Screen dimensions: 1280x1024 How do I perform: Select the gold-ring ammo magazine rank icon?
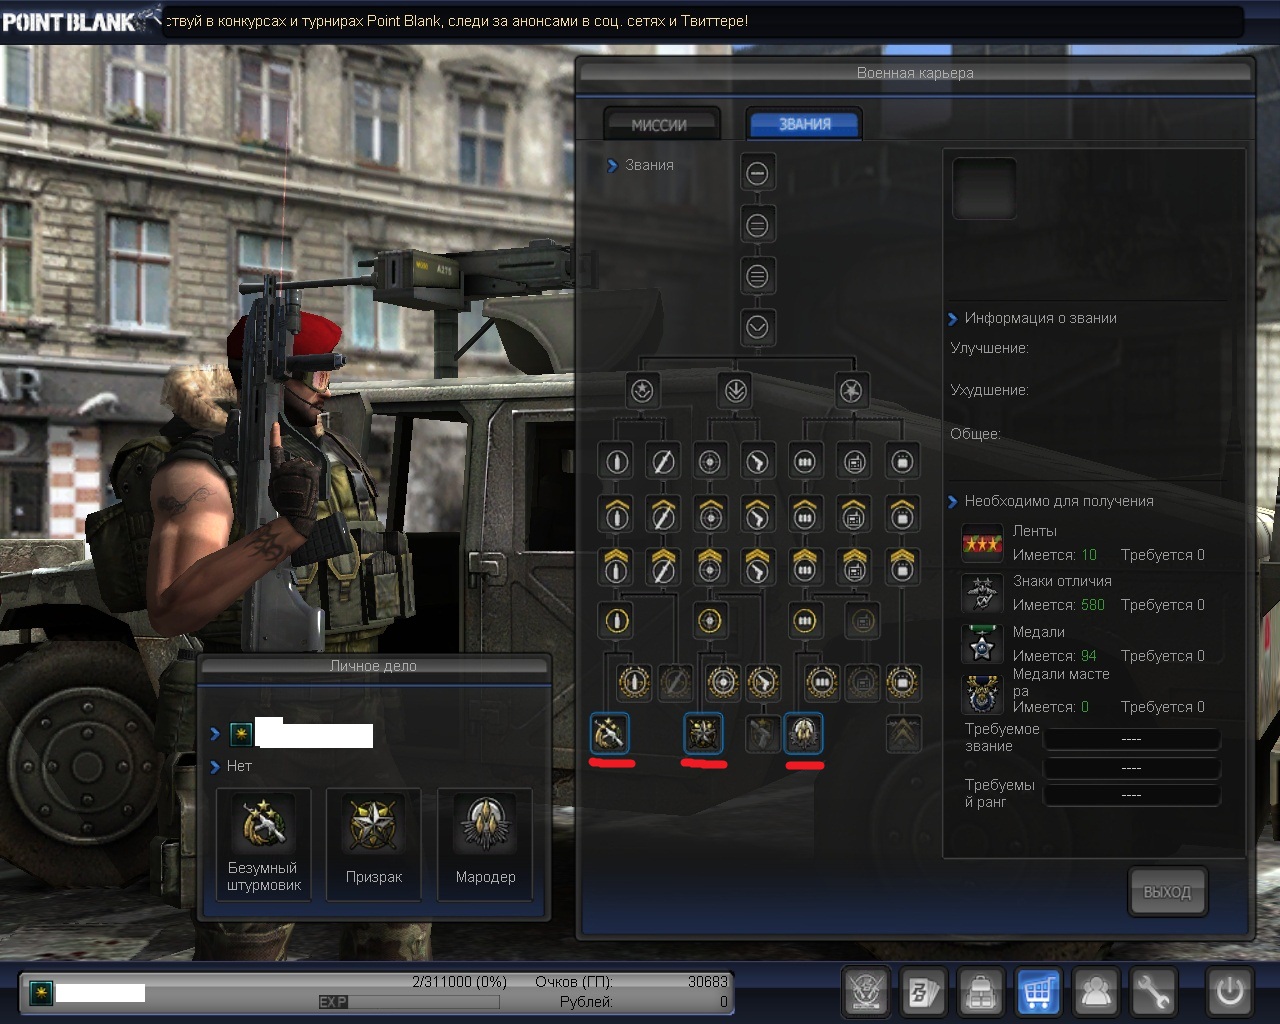(804, 621)
